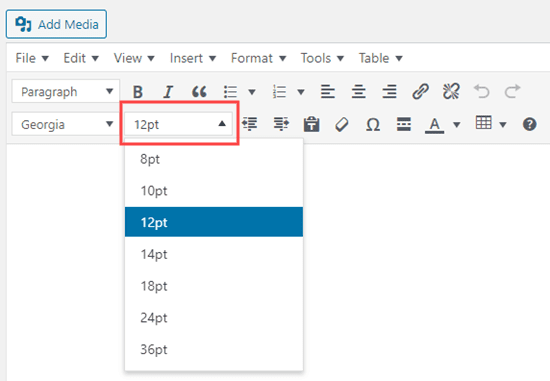Select 24pt font size
550x381 pixels.
(214, 318)
